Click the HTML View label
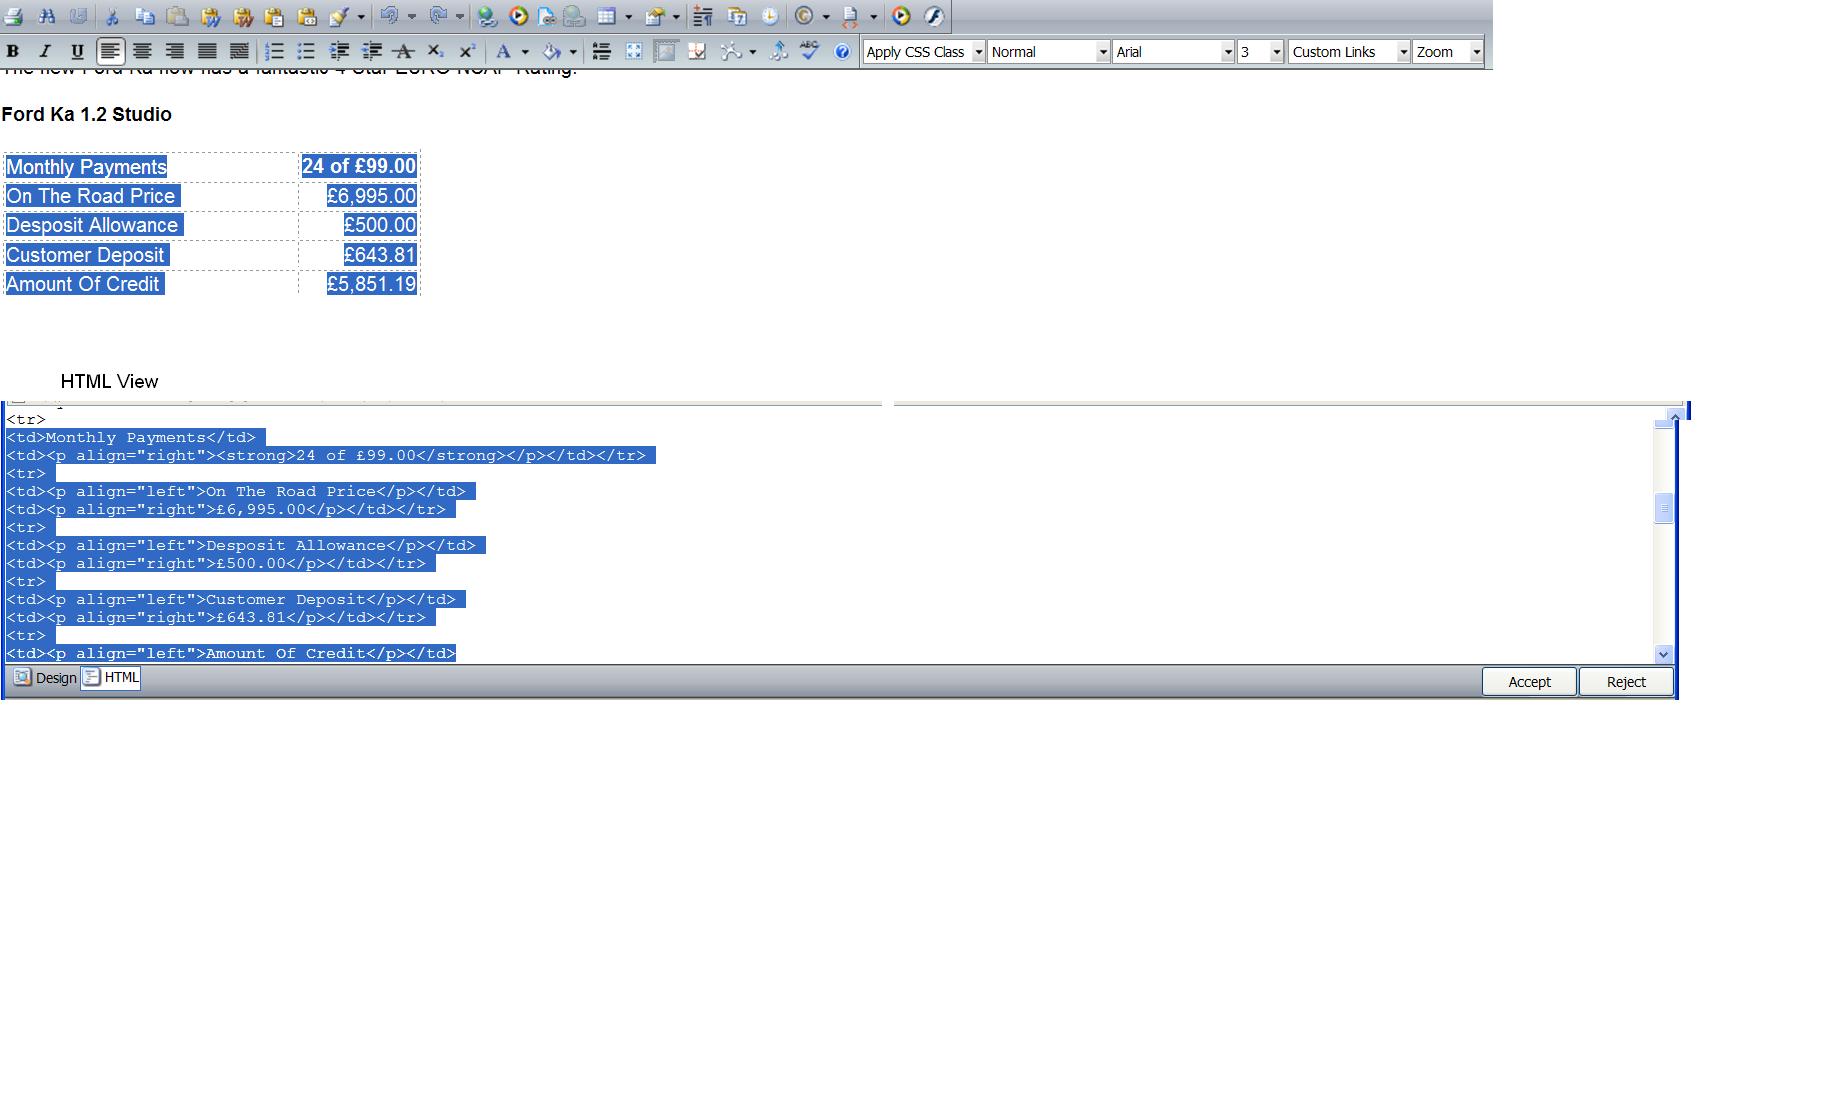Viewport: 1836px width, 1113px height. [x=109, y=381]
